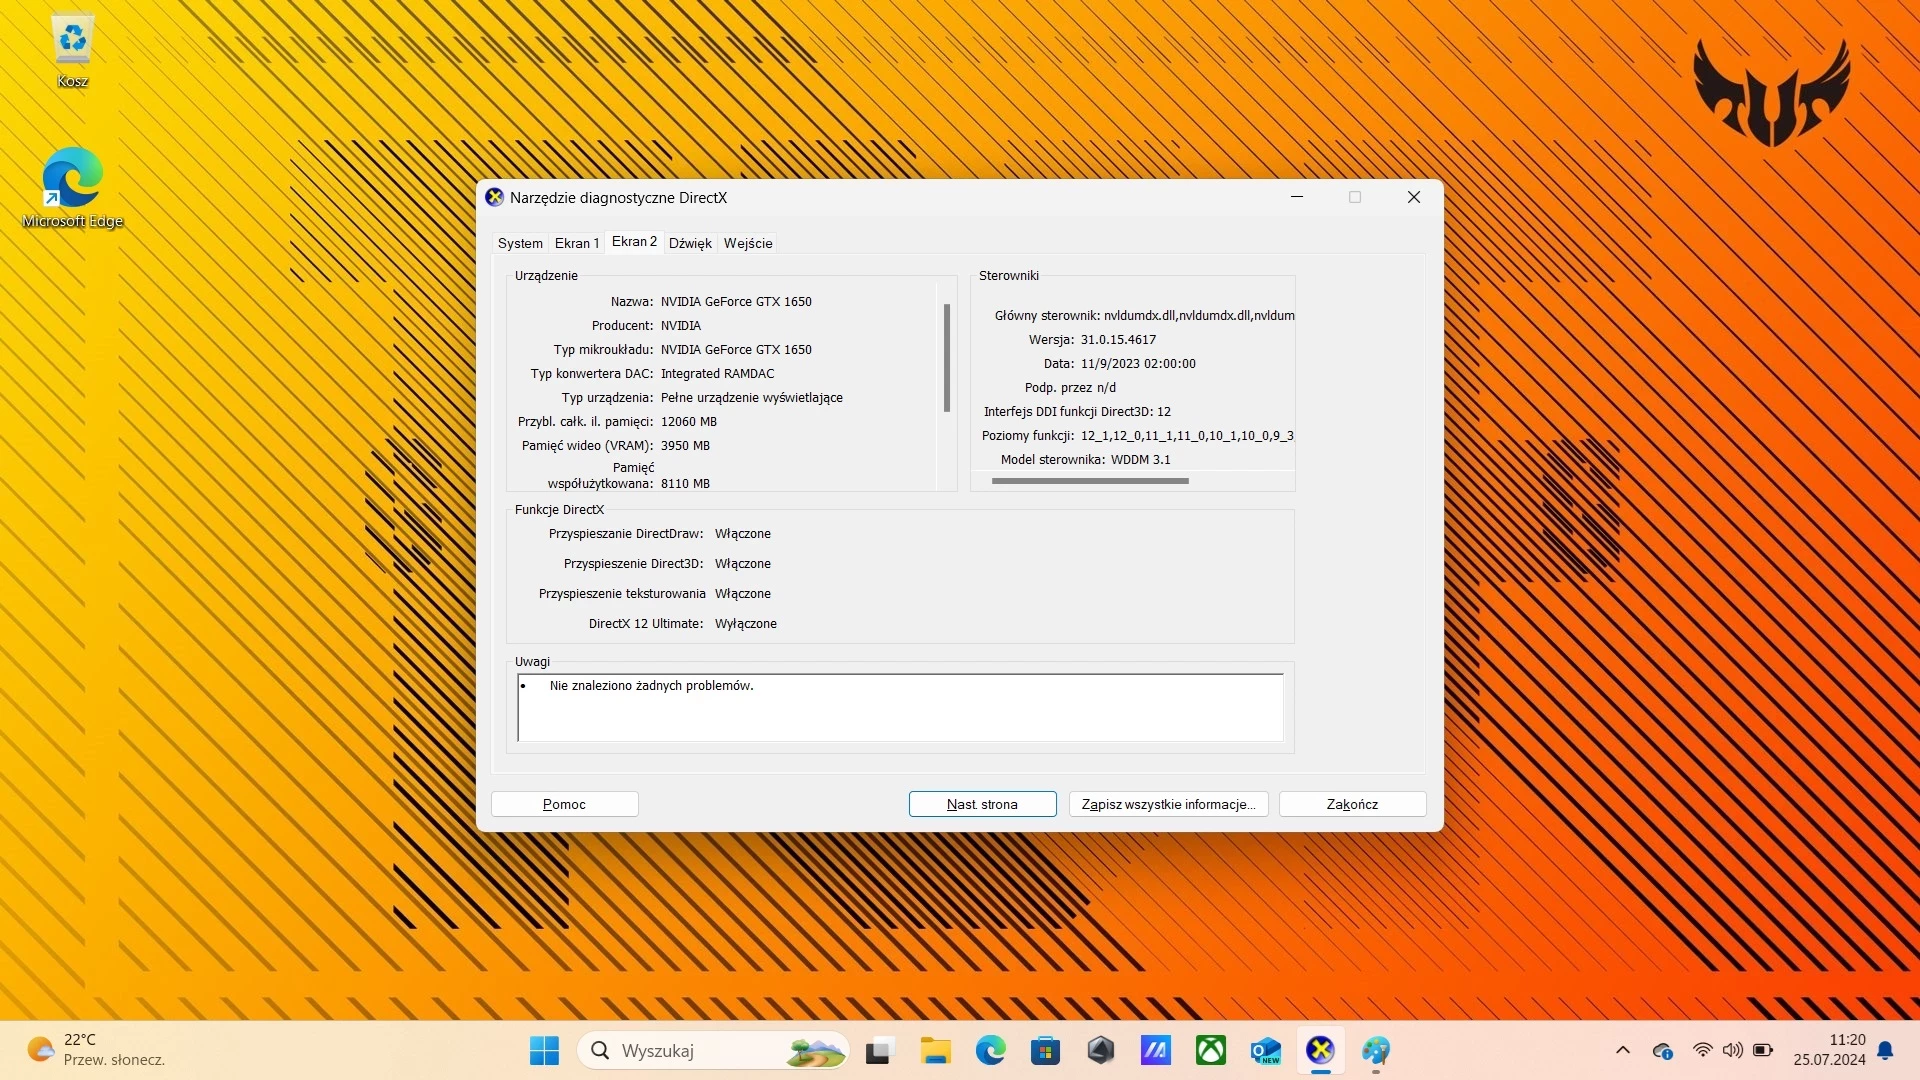1920x1080 pixels.
Task: Open the Ekran 1 tab
Action: [576, 243]
